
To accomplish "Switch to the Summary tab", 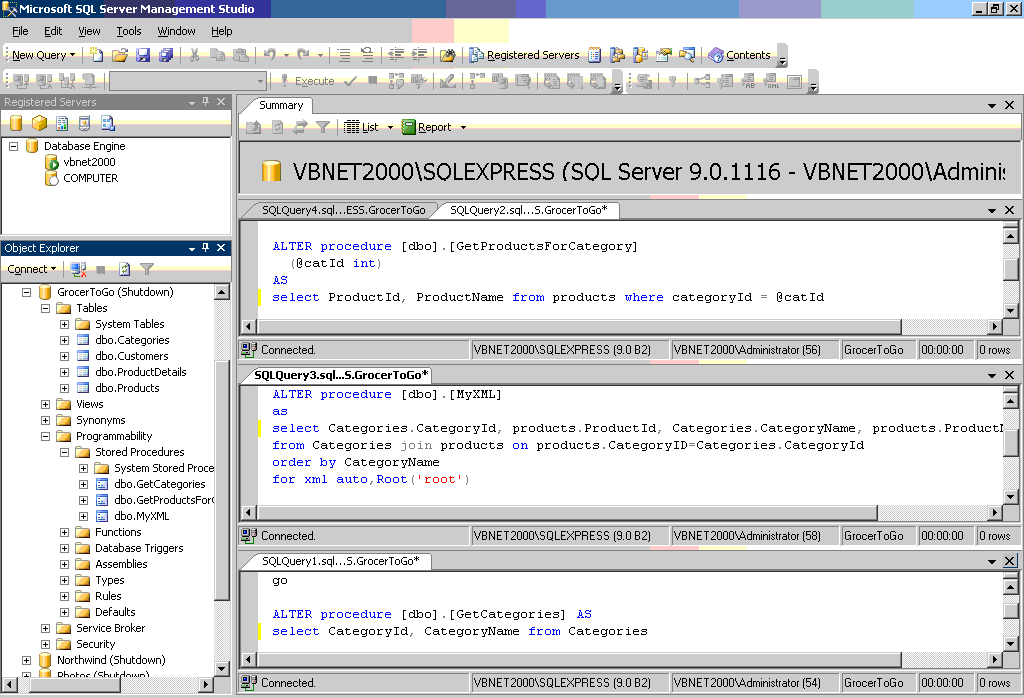I will coord(281,106).
